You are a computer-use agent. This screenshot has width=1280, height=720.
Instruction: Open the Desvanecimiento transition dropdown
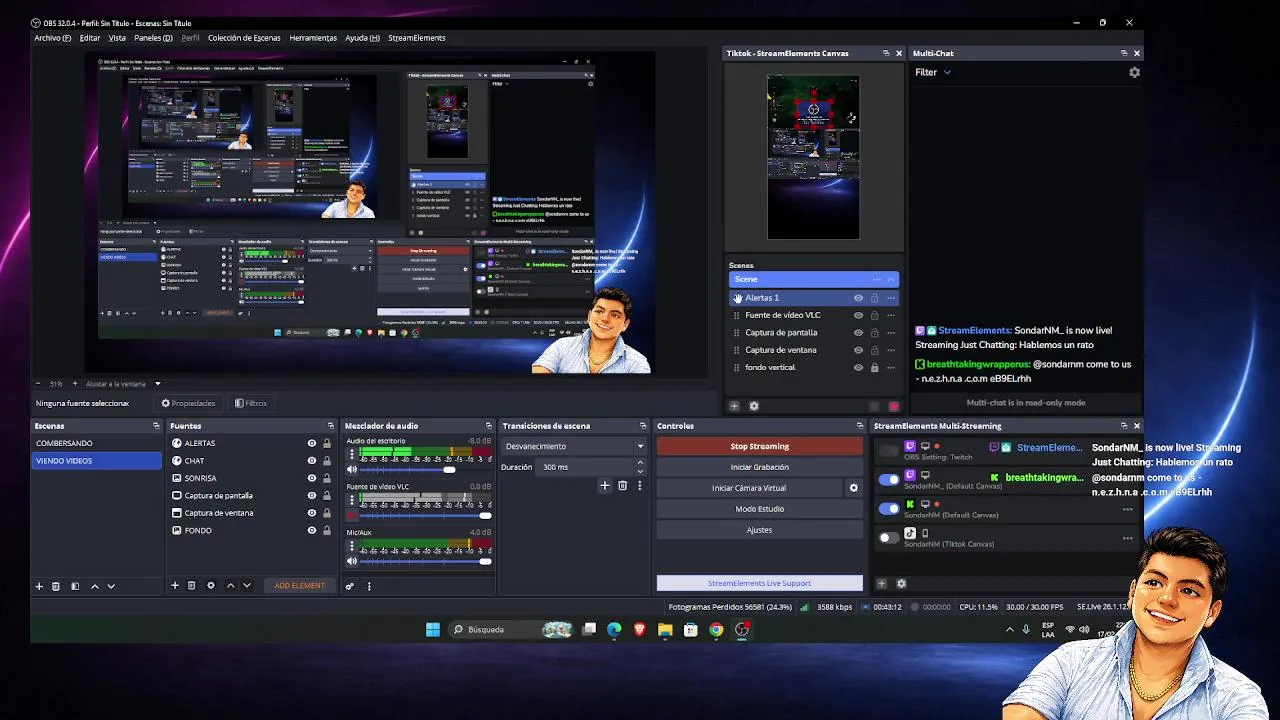point(574,446)
